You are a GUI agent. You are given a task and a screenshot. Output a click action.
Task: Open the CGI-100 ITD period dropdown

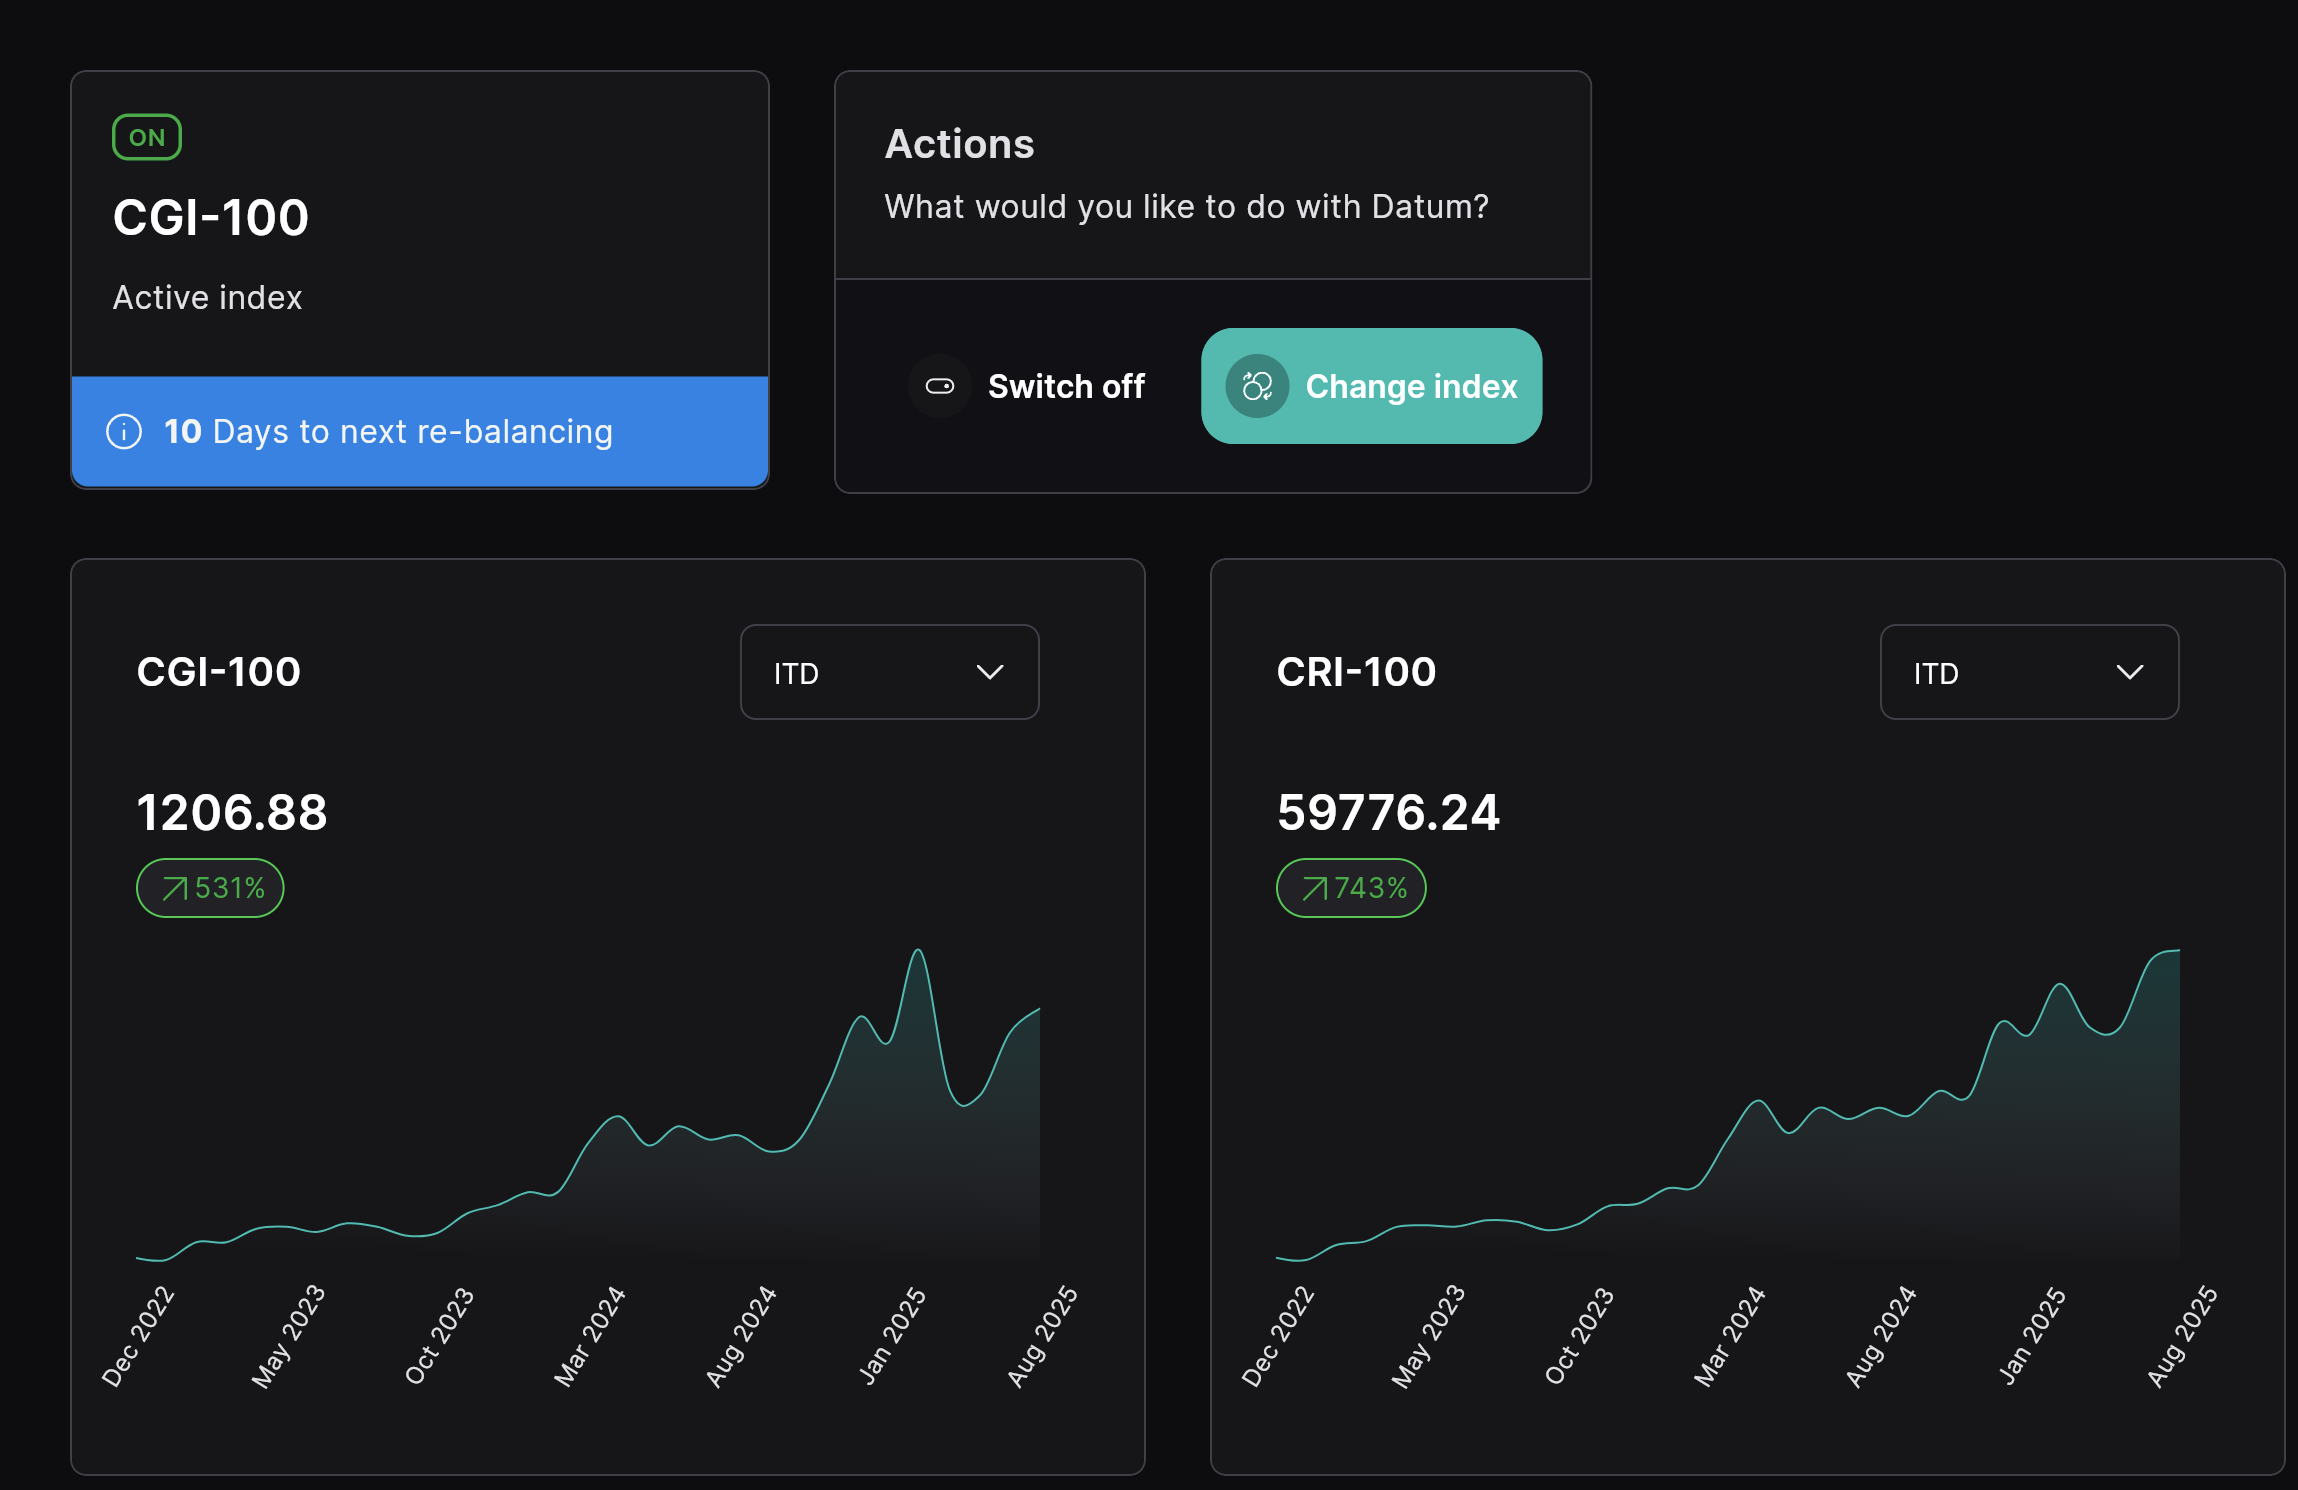coord(889,673)
